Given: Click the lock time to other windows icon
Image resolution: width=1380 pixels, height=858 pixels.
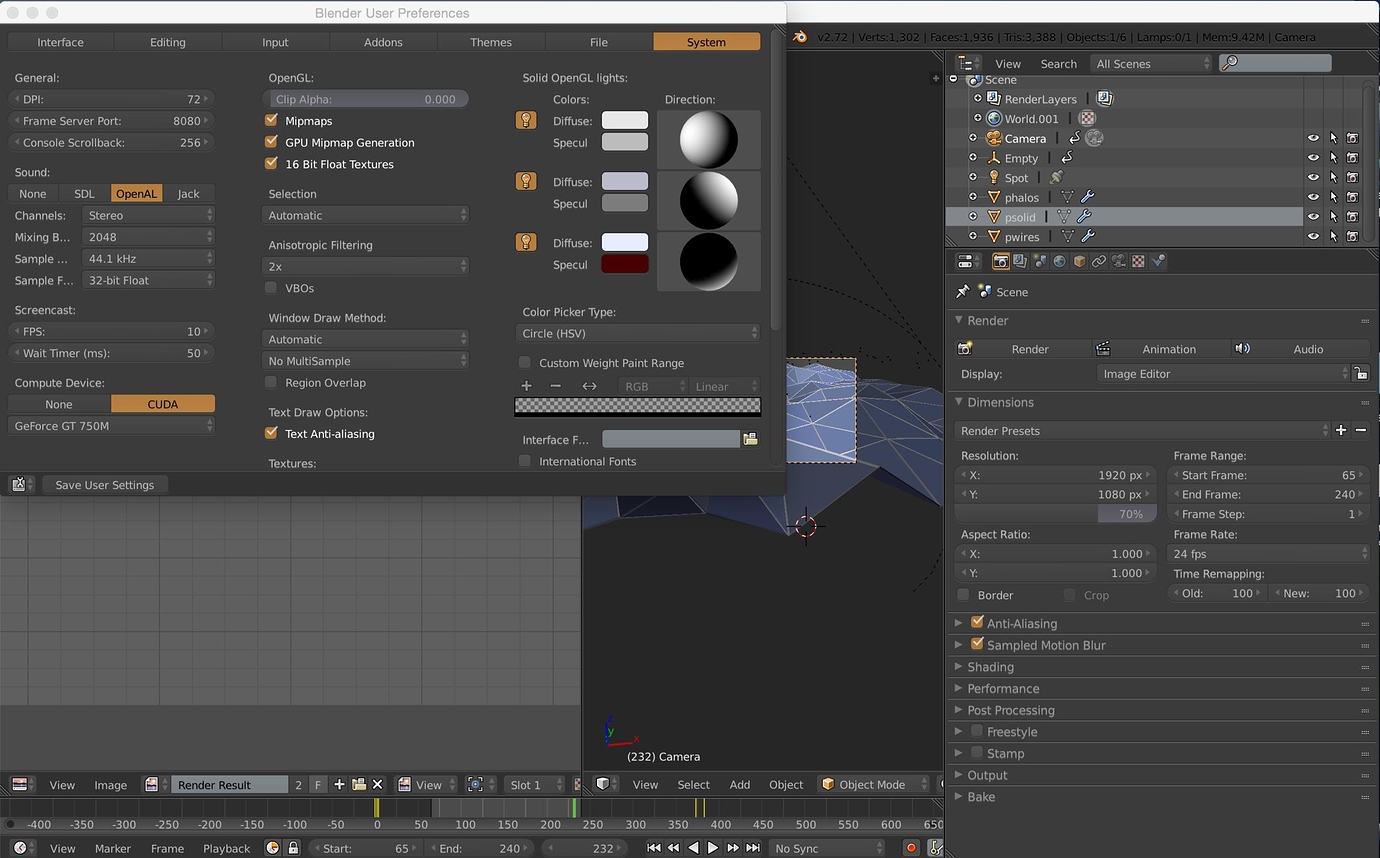Looking at the screenshot, I should [x=293, y=848].
